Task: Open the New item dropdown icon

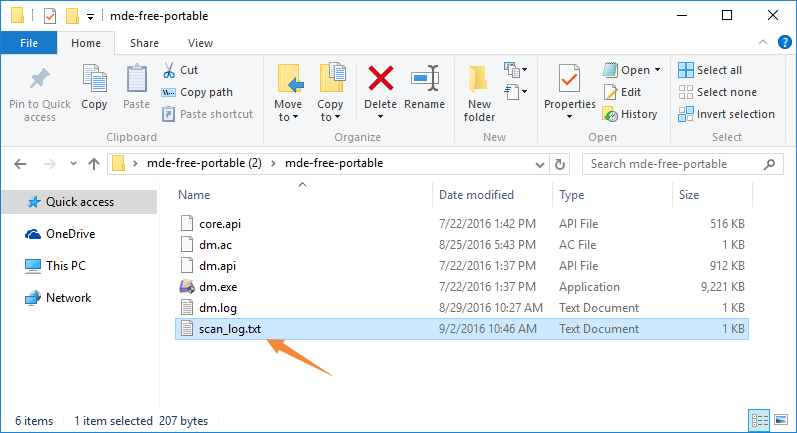Action: coord(515,70)
